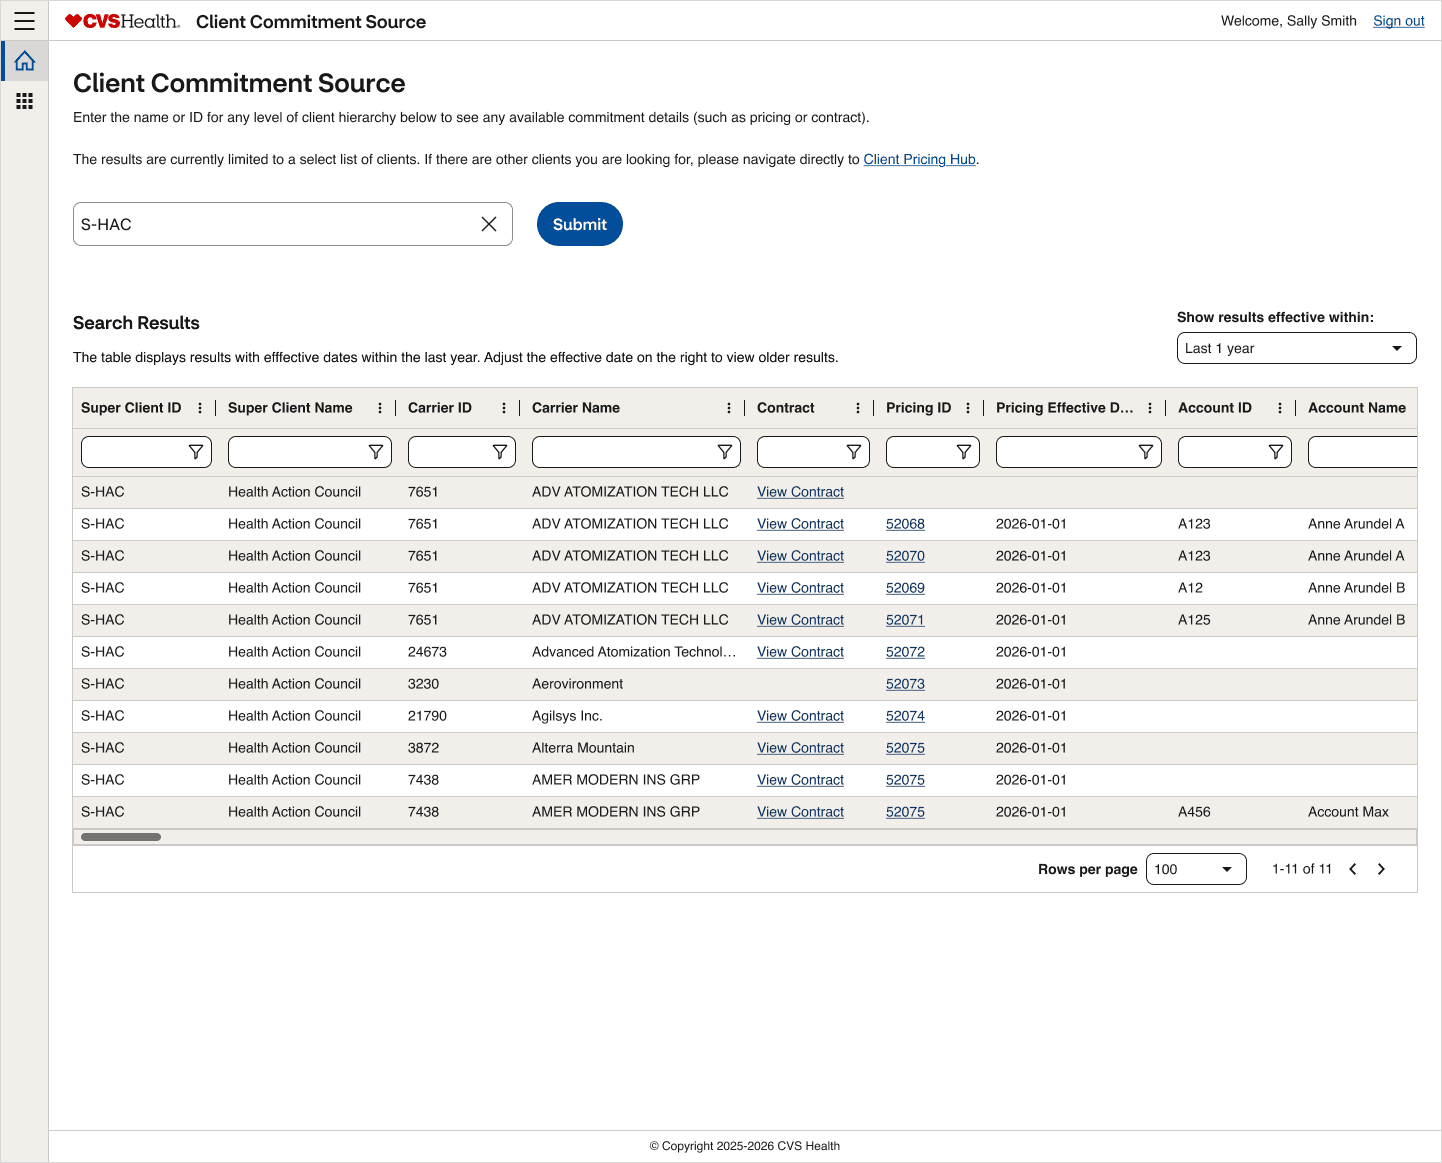Open pricing ID 52069 link
This screenshot has height=1163, width=1442.
click(905, 588)
